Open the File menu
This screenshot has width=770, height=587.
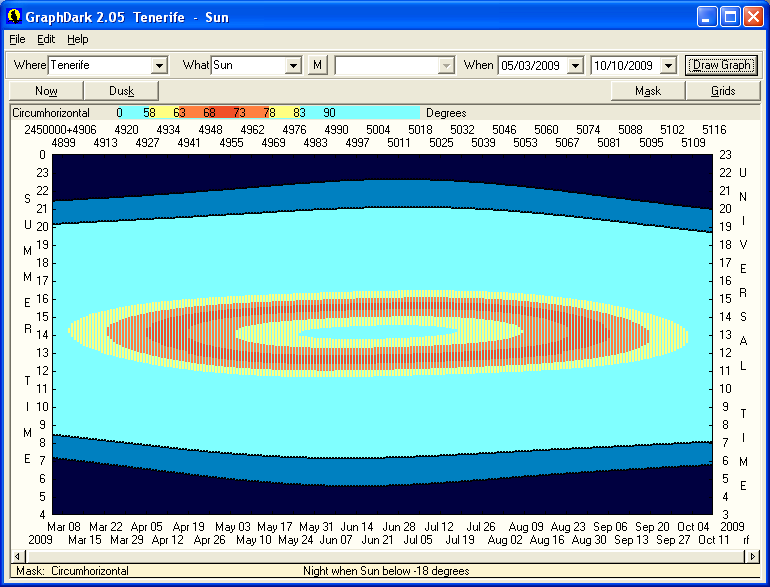(x=17, y=39)
